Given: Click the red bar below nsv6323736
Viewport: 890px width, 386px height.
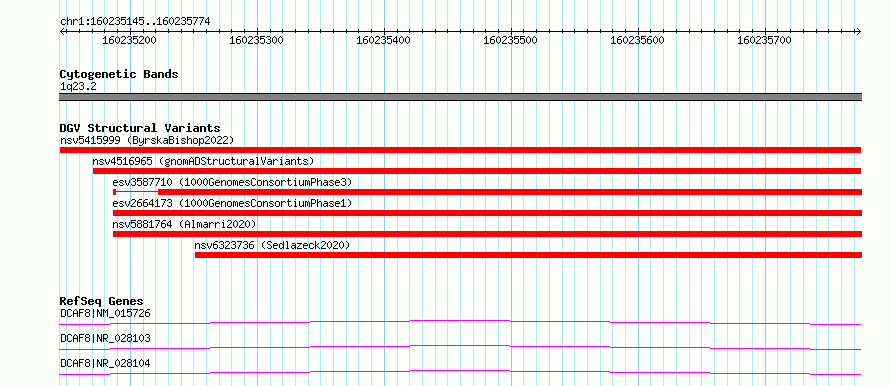Looking at the screenshot, I should [528, 255].
